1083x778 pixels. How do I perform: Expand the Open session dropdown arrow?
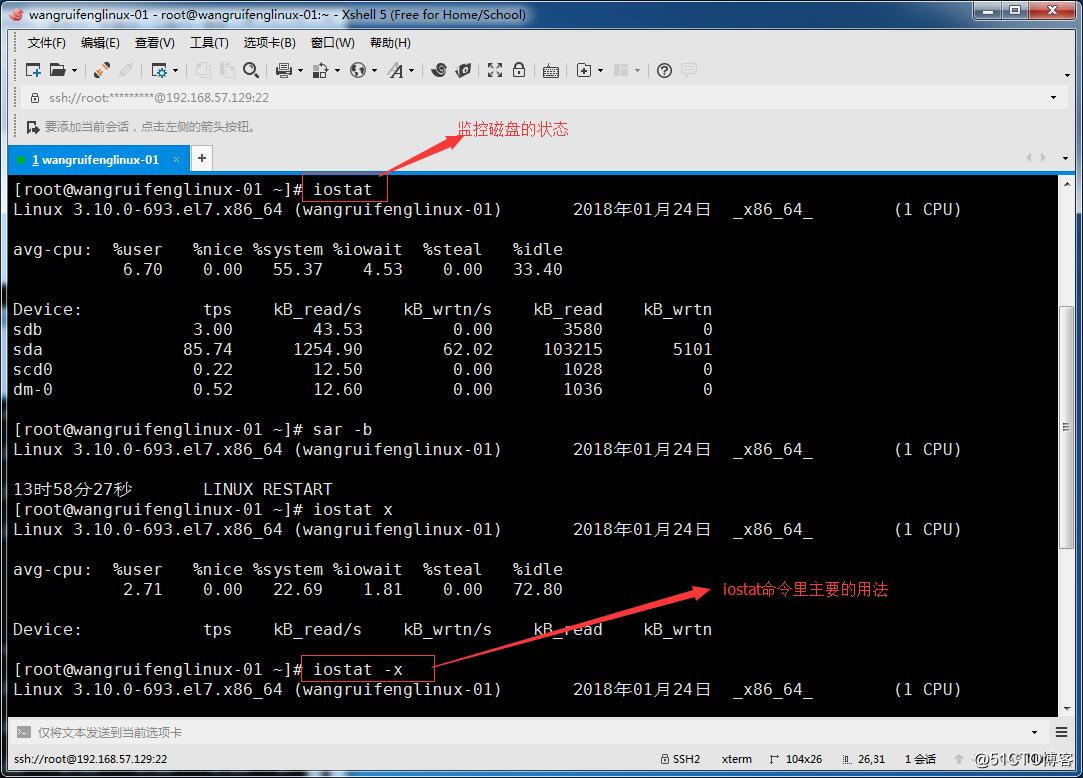point(75,70)
